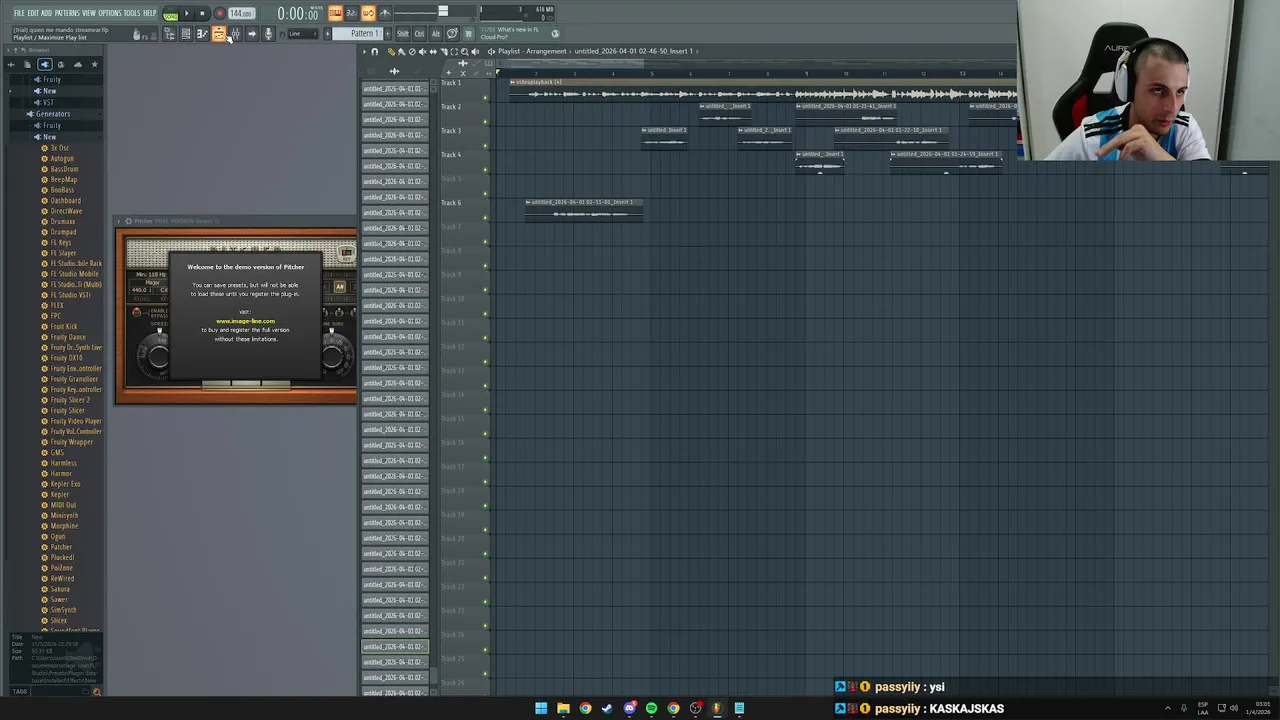Select BassDrum generator in Browser
1280x720 pixels.
coord(64,169)
